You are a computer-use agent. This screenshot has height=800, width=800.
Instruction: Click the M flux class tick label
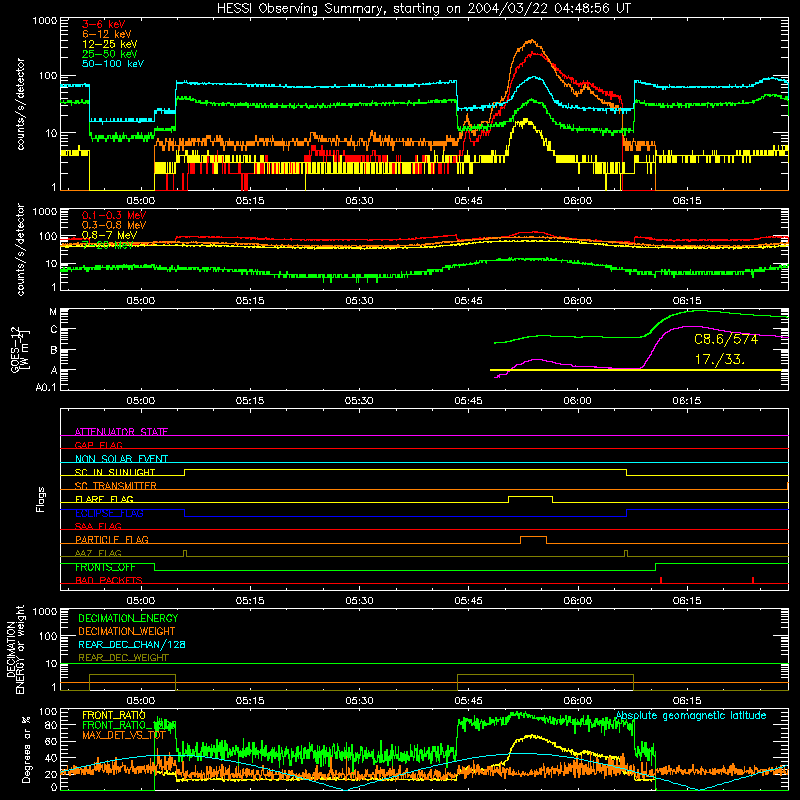[53, 312]
